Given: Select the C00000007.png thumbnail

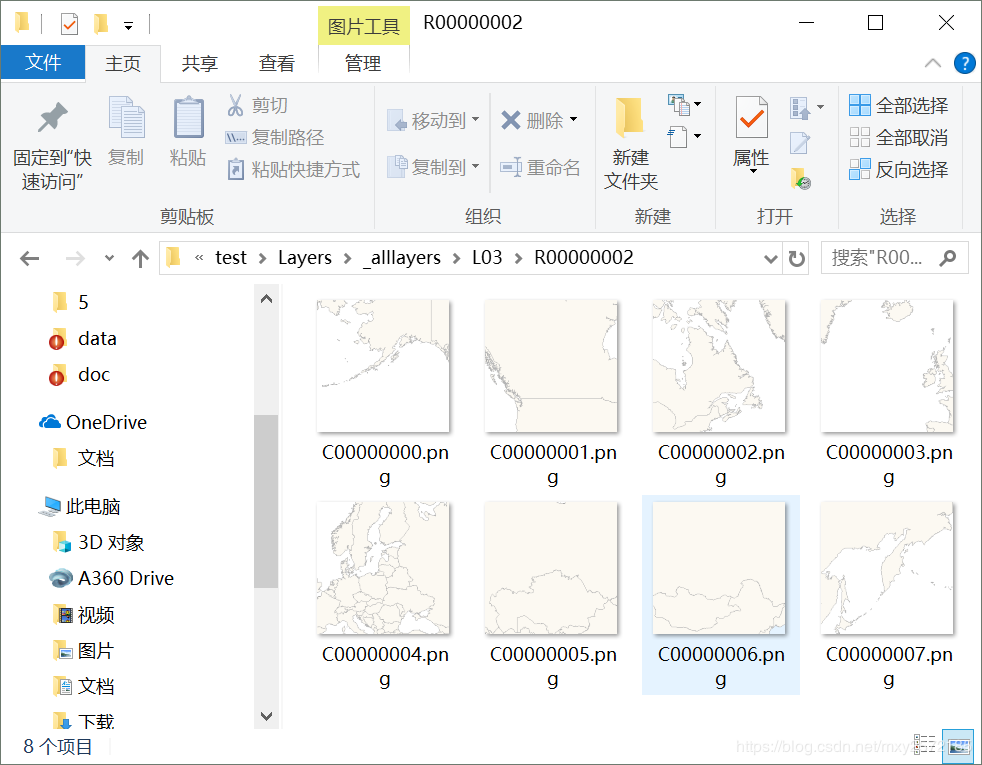Looking at the screenshot, I should (x=887, y=565).
